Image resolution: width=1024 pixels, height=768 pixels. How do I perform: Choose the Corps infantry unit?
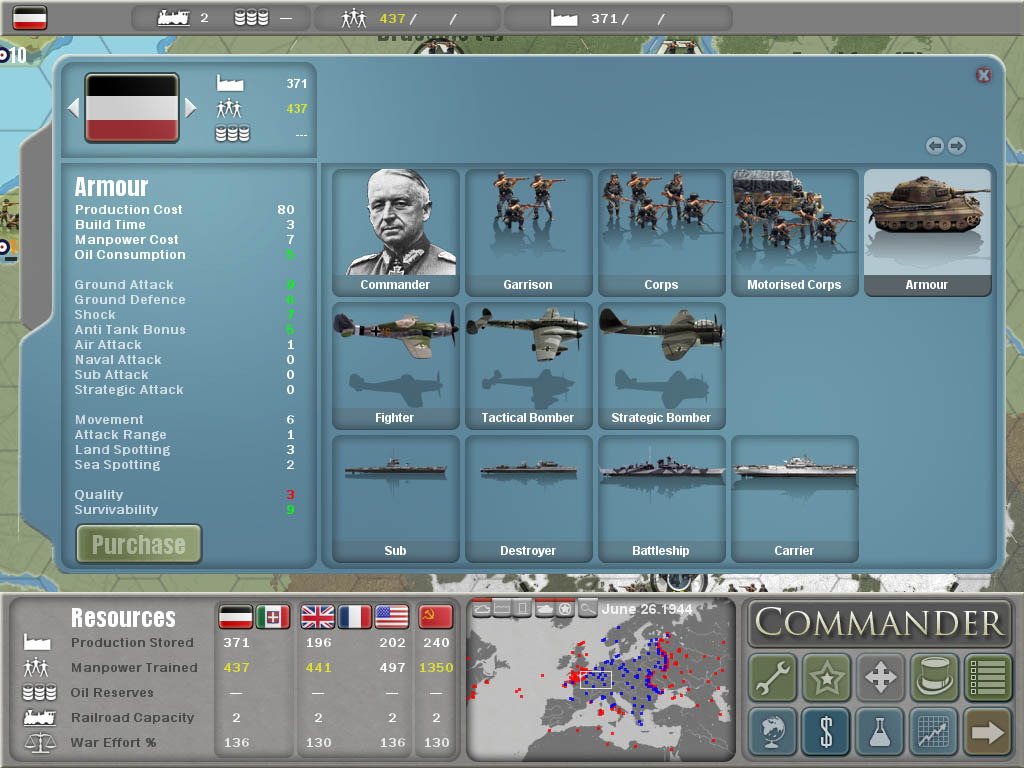(662, 232)
